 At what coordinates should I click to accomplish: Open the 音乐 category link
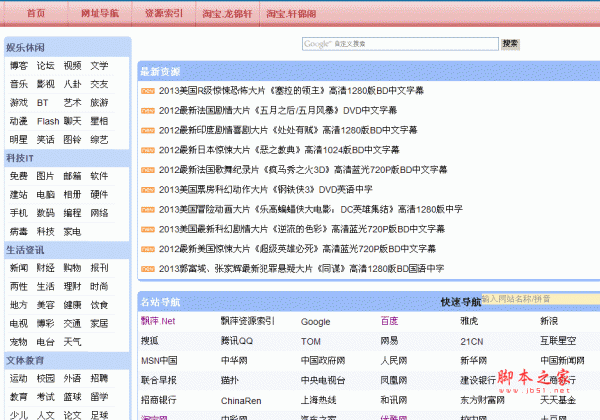pos(19,84)
